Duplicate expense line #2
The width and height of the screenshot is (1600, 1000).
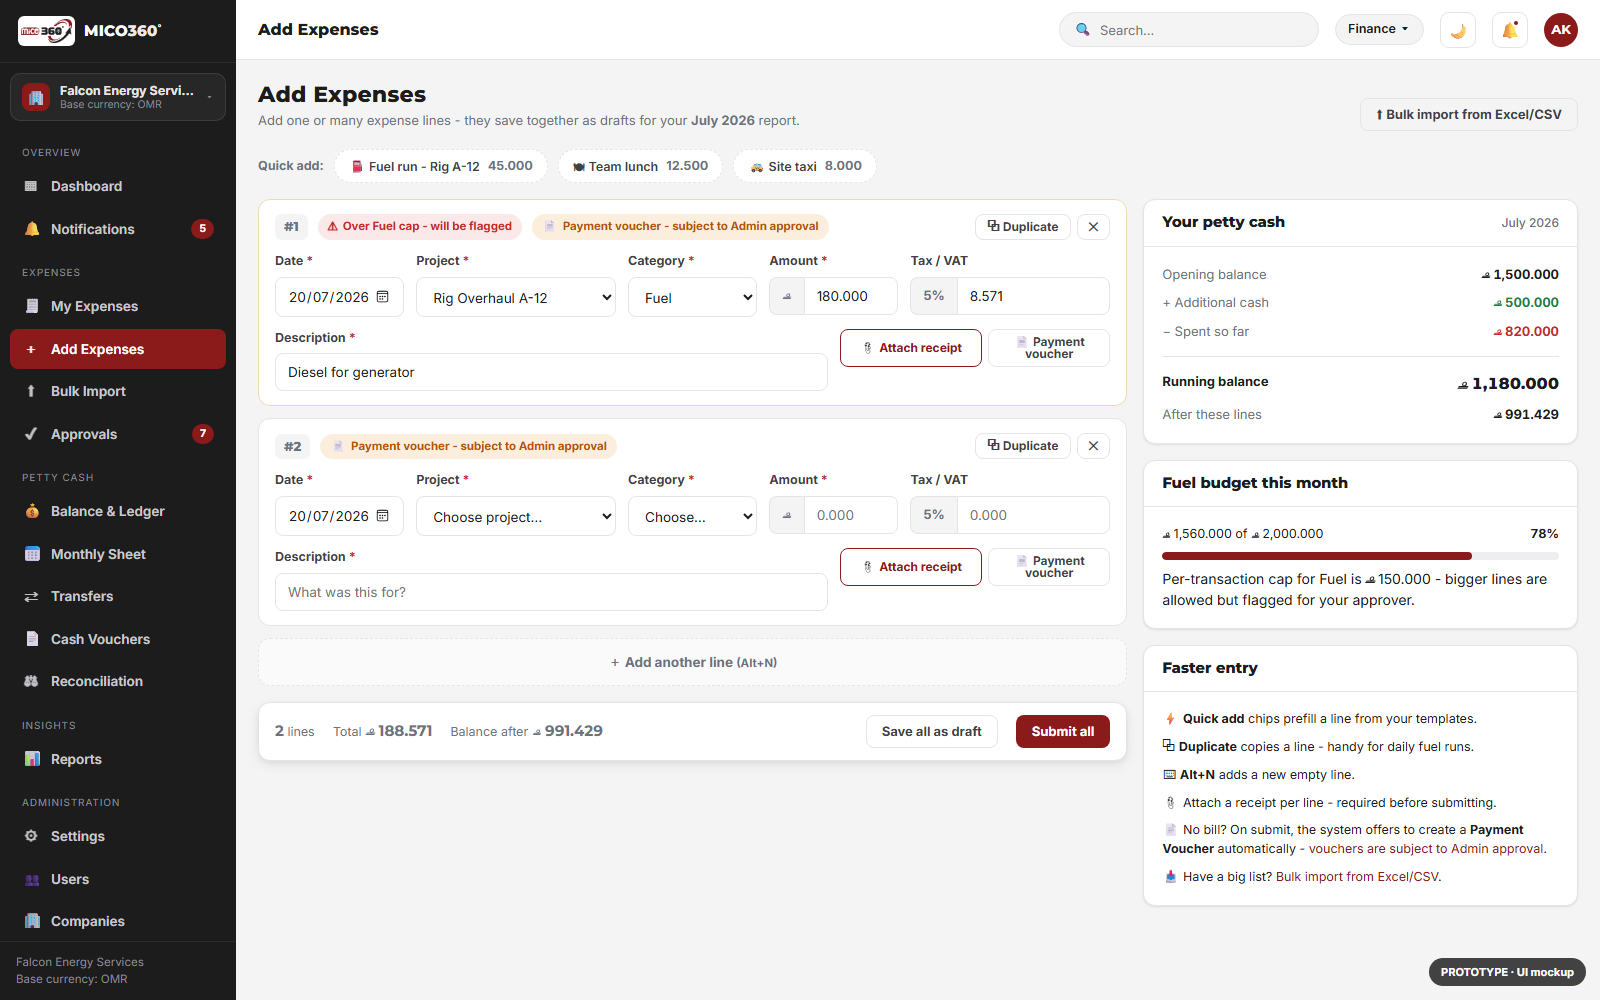pos(1023,446)
